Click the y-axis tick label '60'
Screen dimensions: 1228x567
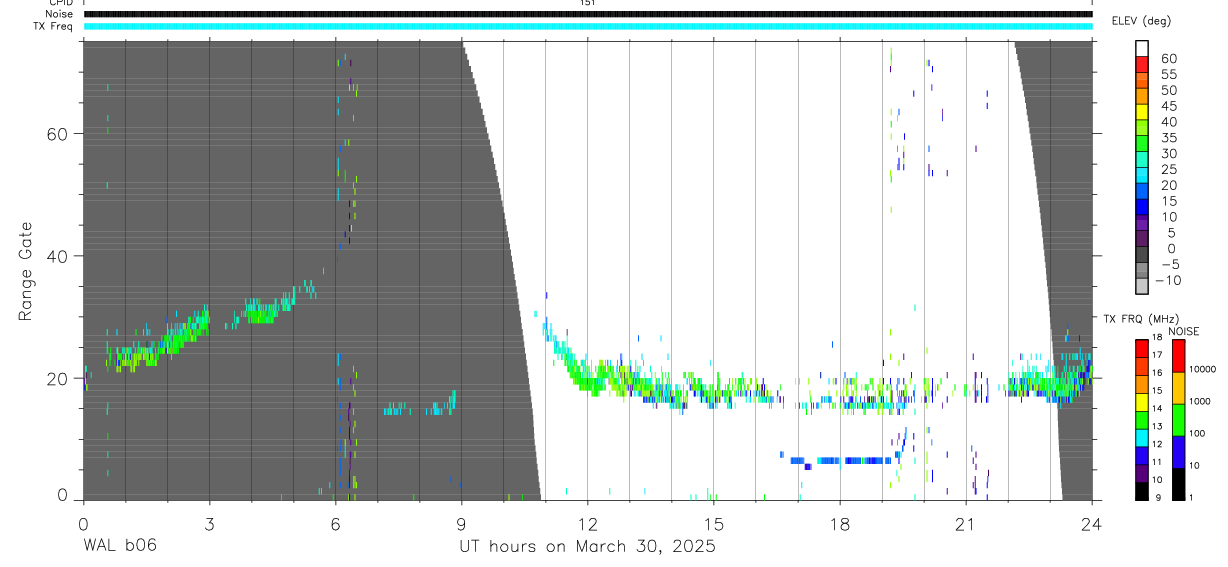58,134
